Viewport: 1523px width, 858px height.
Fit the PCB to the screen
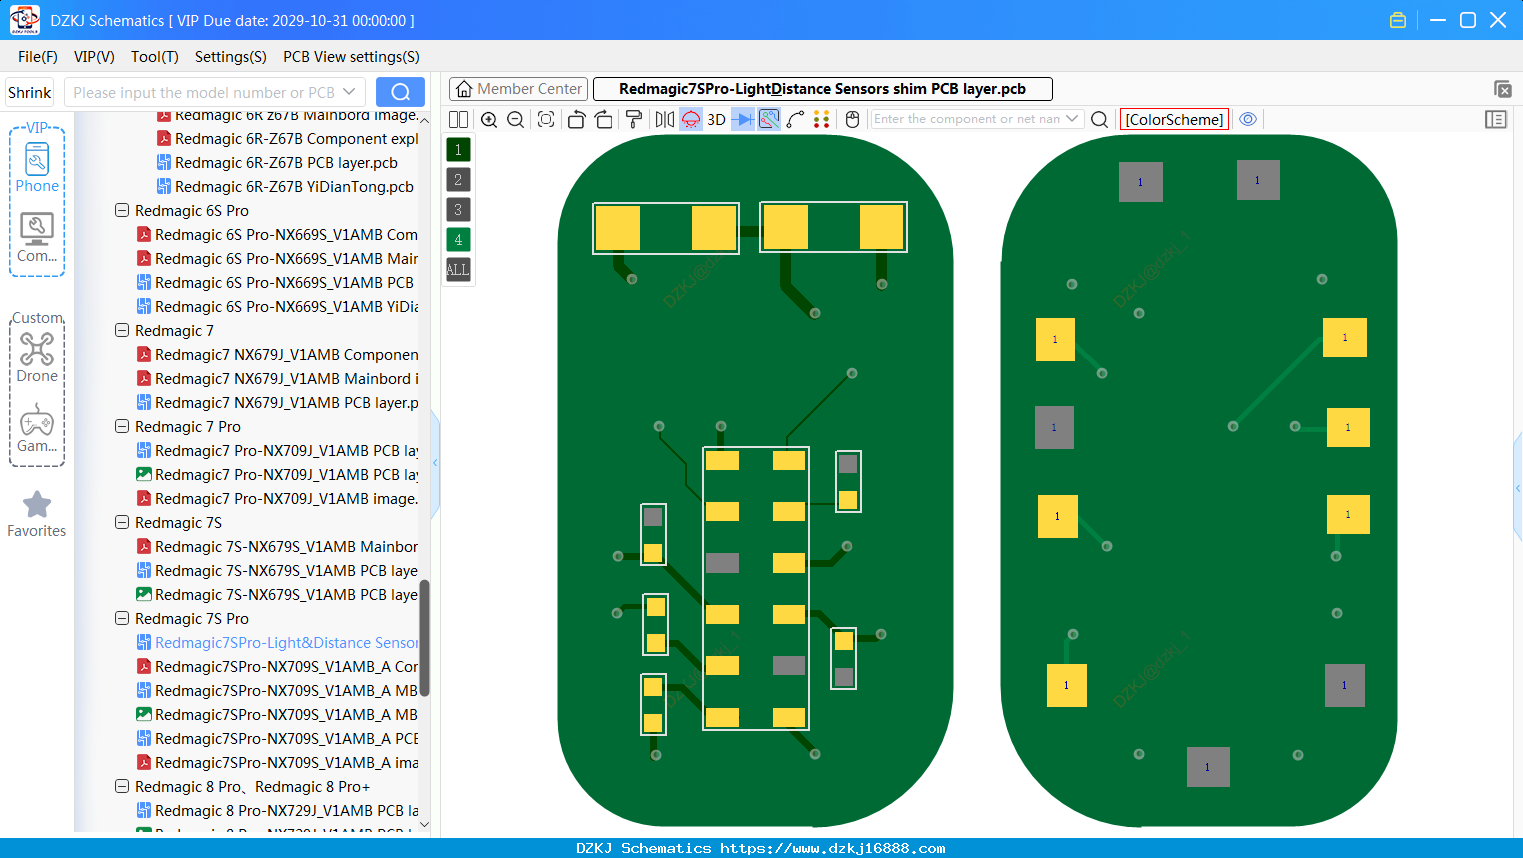546,119
